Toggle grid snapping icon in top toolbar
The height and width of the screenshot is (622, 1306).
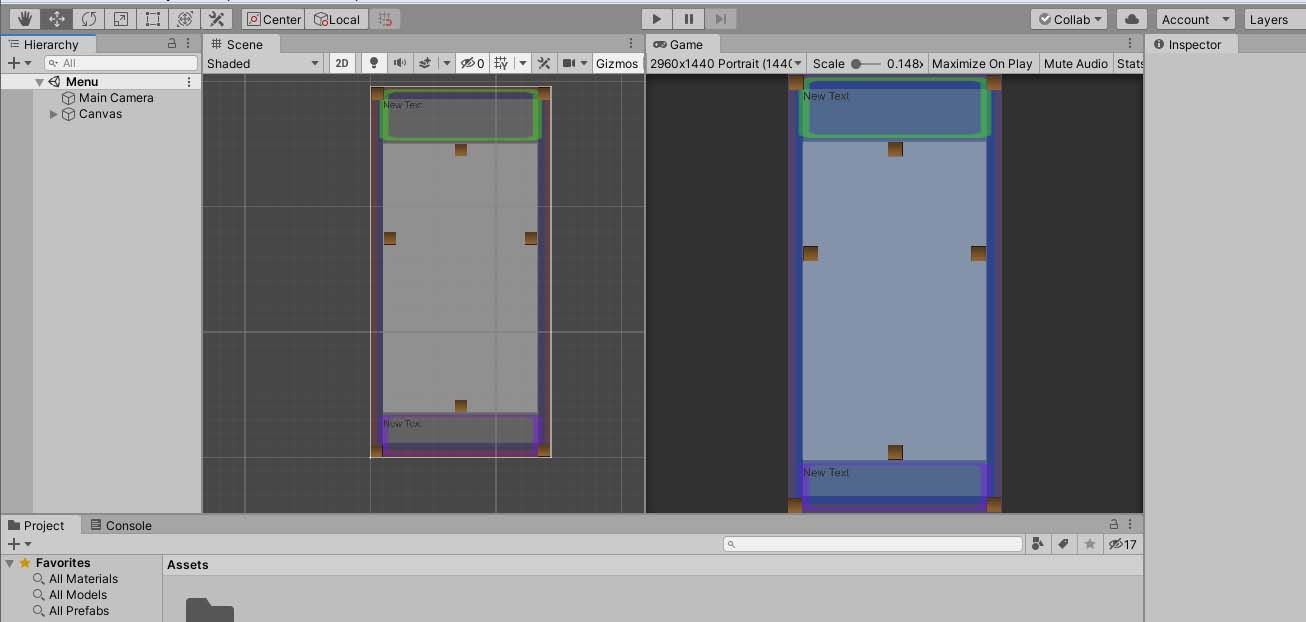tap(384, 19)
